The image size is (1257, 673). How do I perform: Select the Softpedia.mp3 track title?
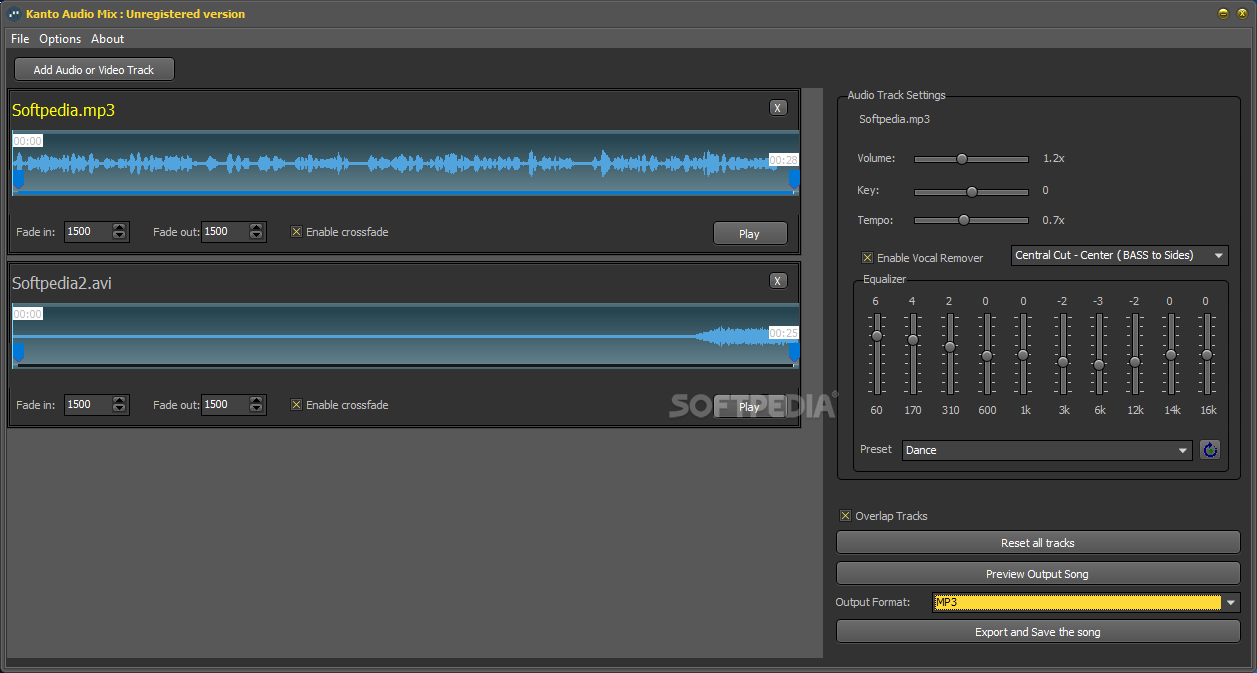coord(63,110)
